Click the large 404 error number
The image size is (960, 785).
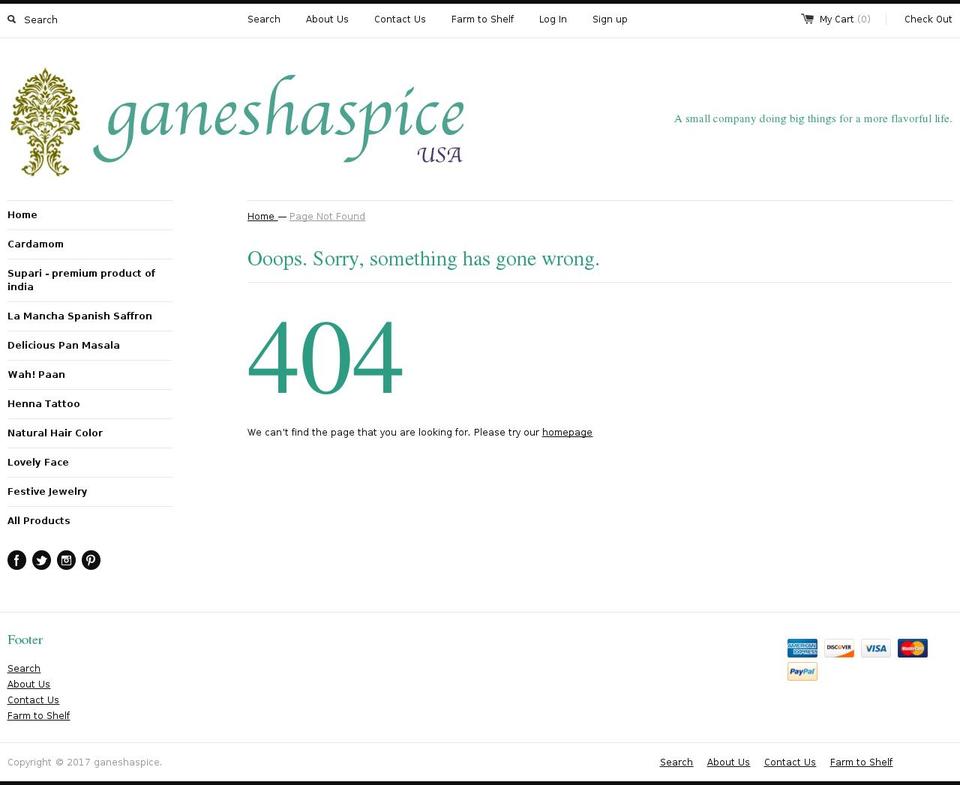click(x=325, y=357)
